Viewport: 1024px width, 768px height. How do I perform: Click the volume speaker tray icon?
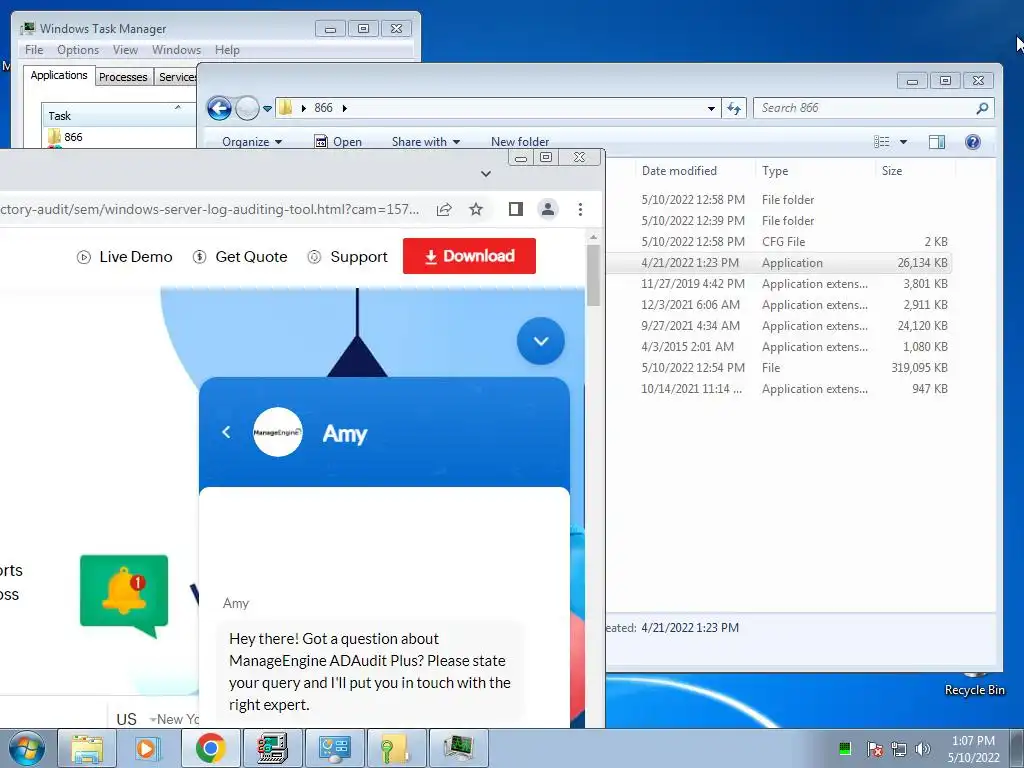tap(922, 749)
